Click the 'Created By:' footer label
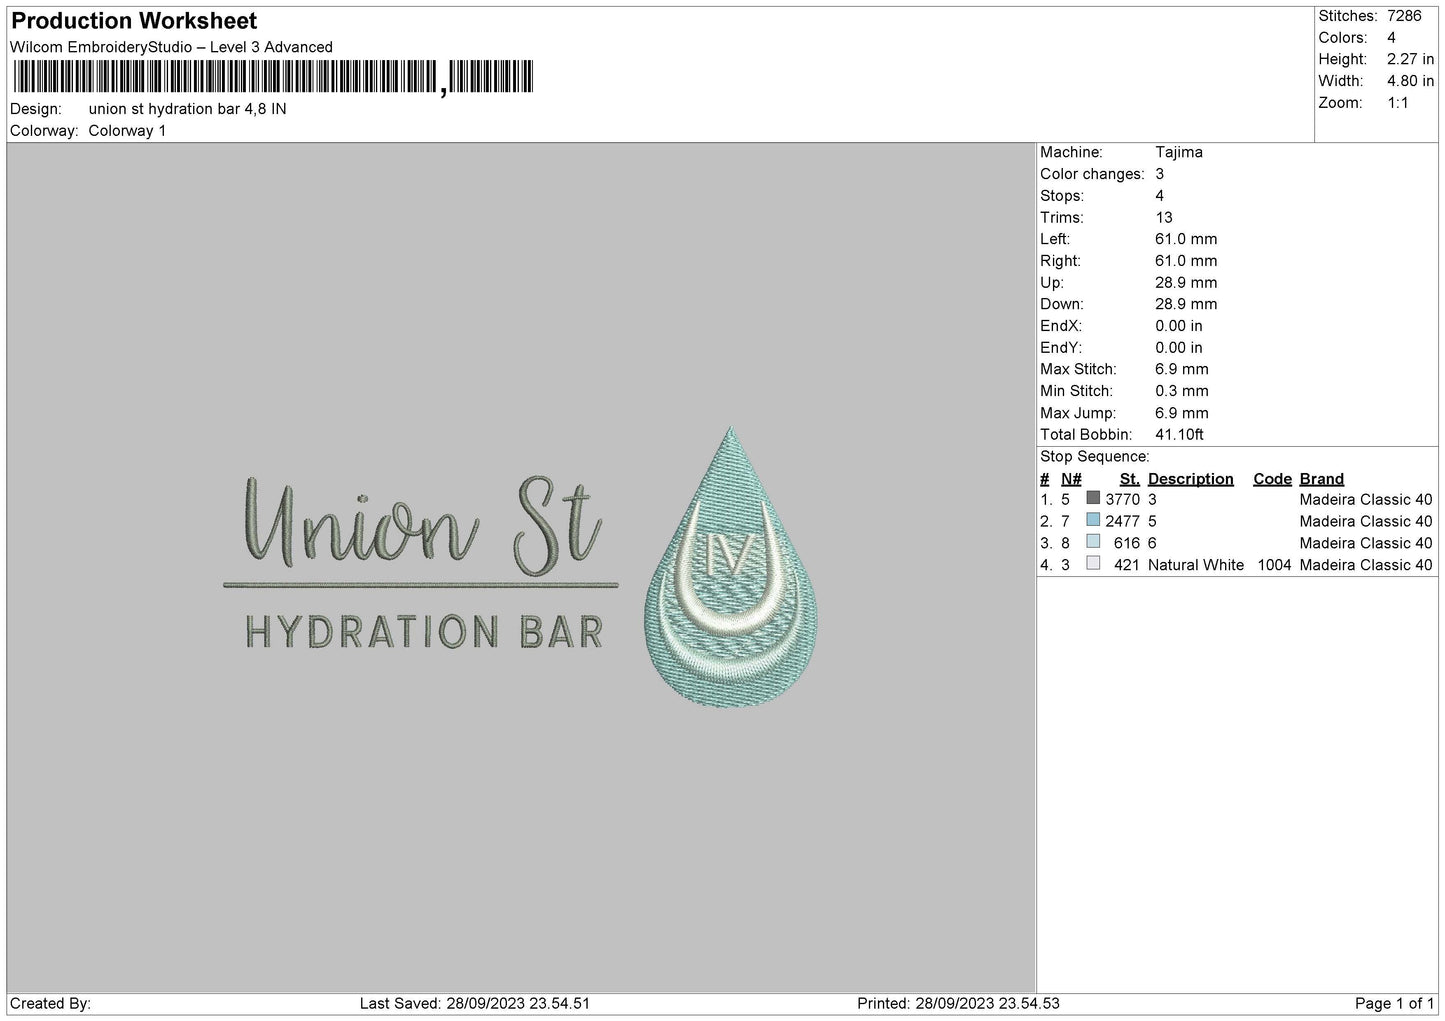The width and height of the screenshot is (1445, 1021). coord(50,1003)
